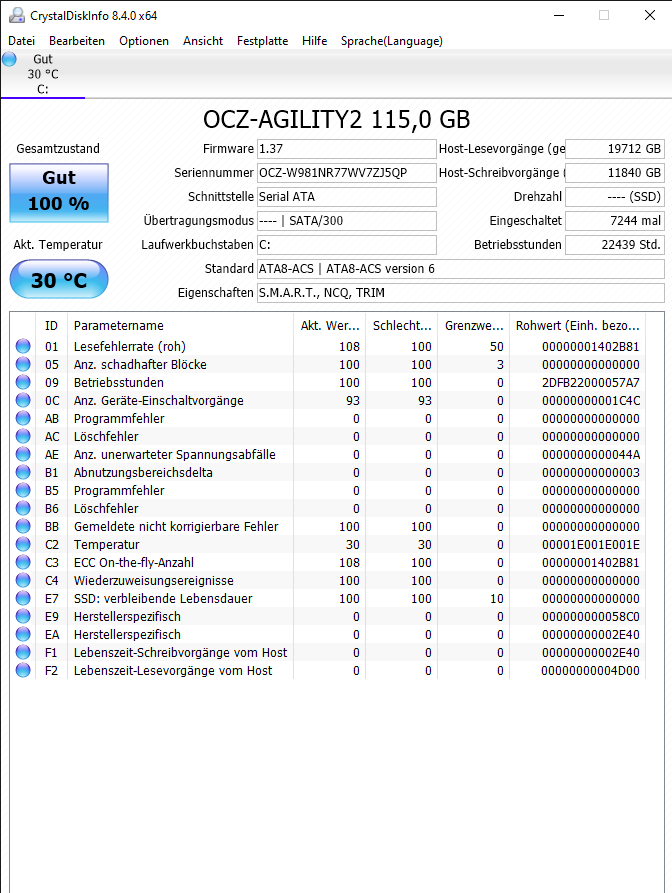Click status orb of Wiederzuweisungsereignisse row

tap(23, 580)
